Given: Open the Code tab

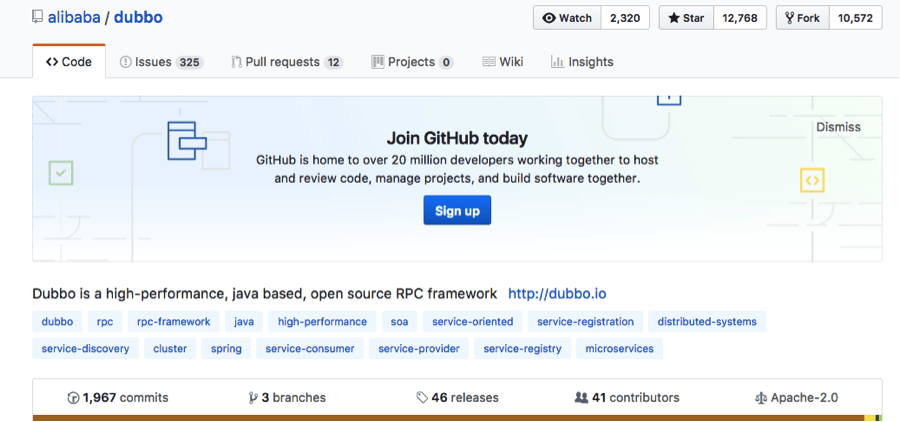Looking at the screenshot, I should tap(69, 61).
